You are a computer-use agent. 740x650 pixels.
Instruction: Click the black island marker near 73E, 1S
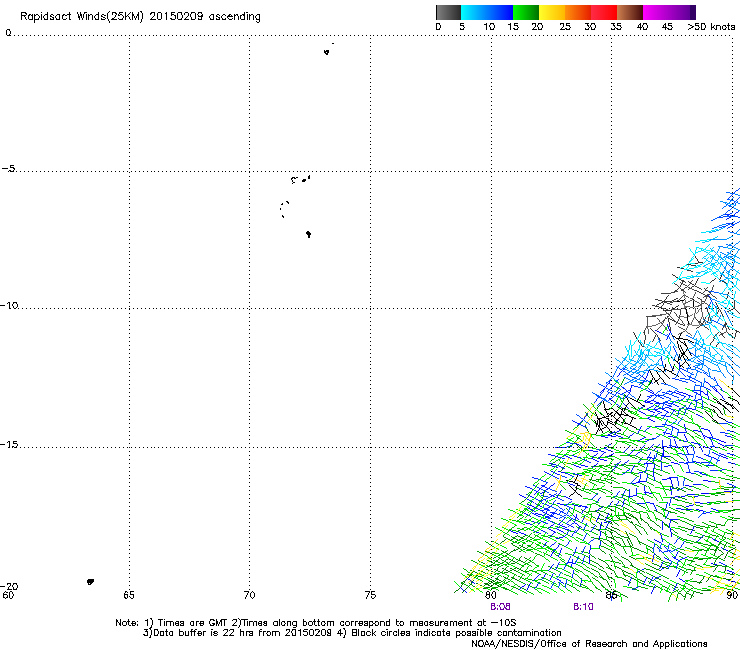[x=327, y=52]
